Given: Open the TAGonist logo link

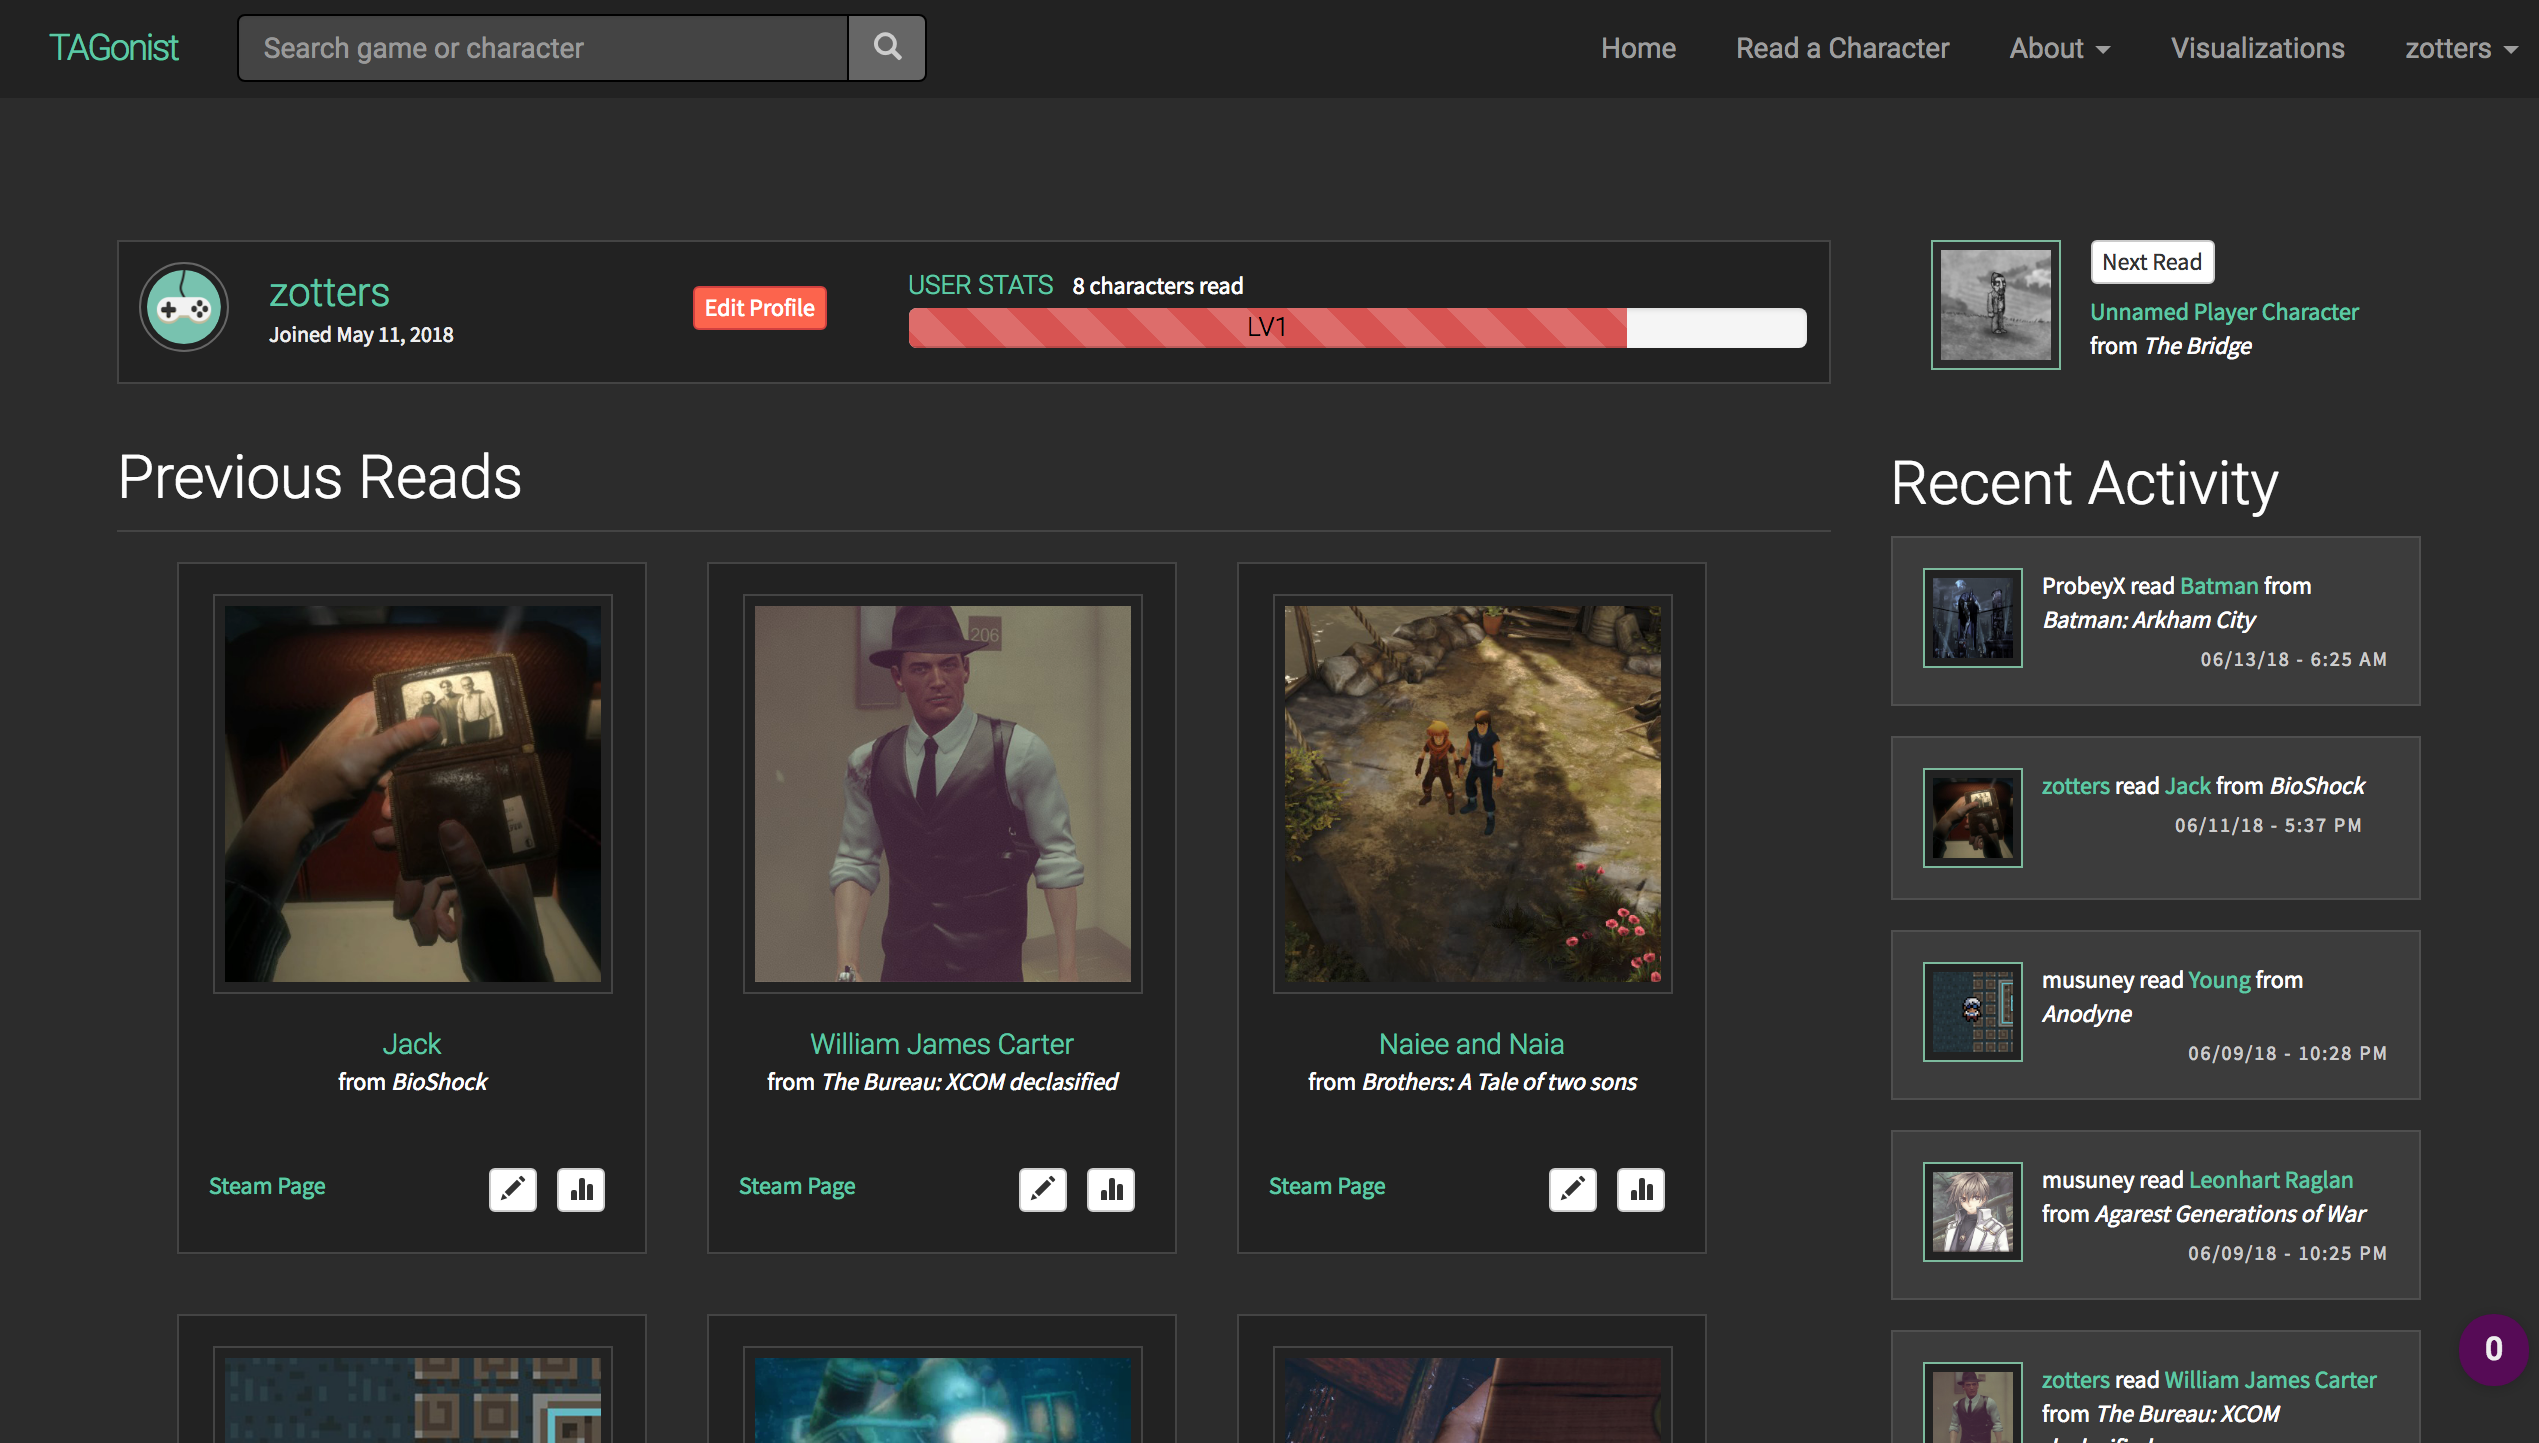Looking at the screenshot, I should pyautogui.click(x=114, y=47).
